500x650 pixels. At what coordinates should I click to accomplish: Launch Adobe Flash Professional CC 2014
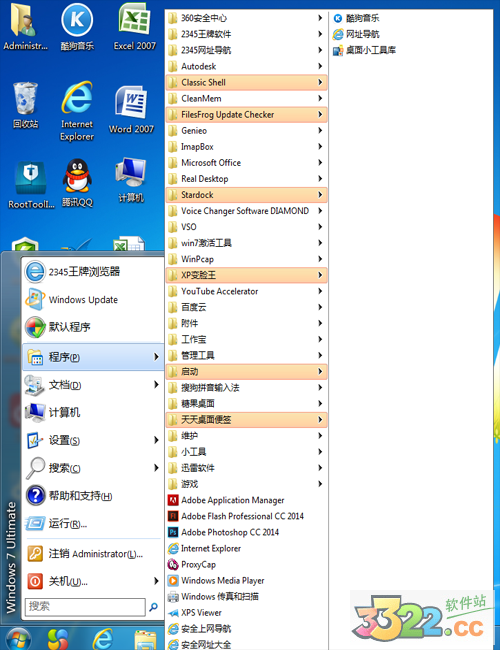247,516
